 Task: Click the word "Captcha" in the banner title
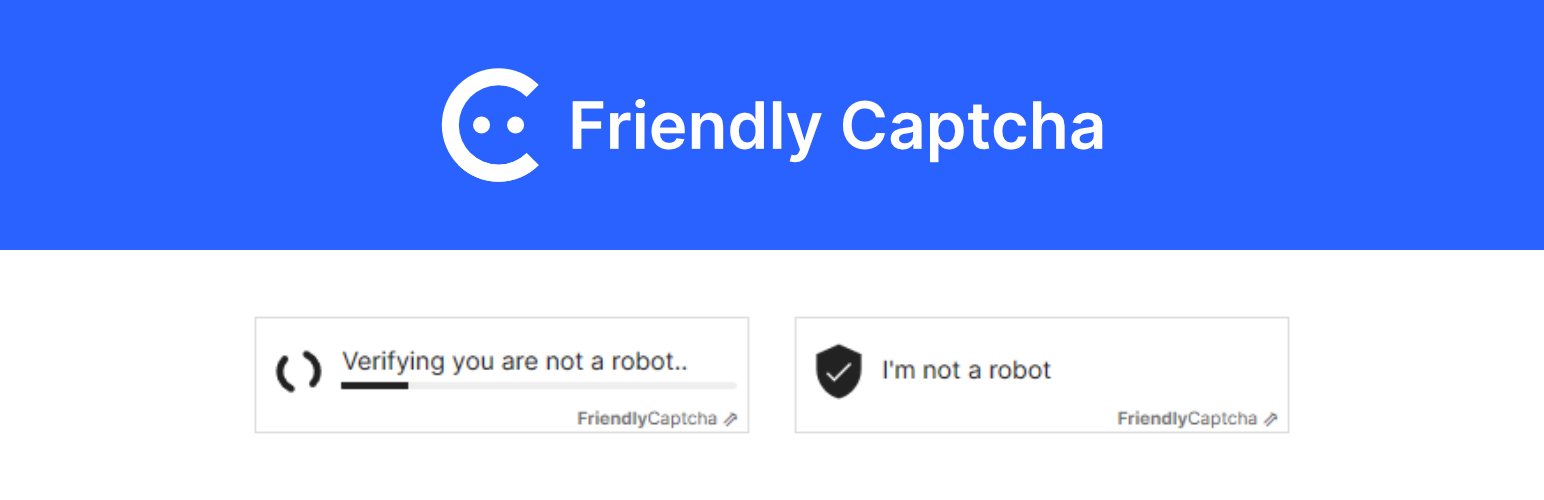coord(973,127)
